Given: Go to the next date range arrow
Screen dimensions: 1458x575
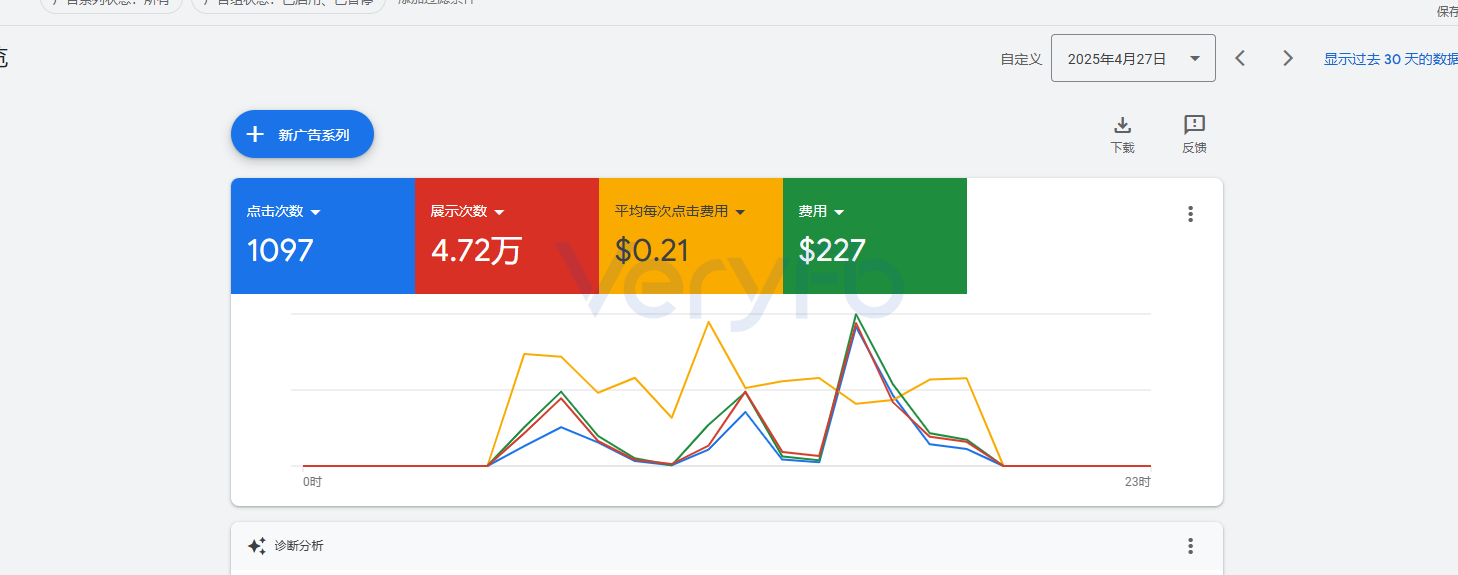Looking at the screenshot, I should [1288, 58].
